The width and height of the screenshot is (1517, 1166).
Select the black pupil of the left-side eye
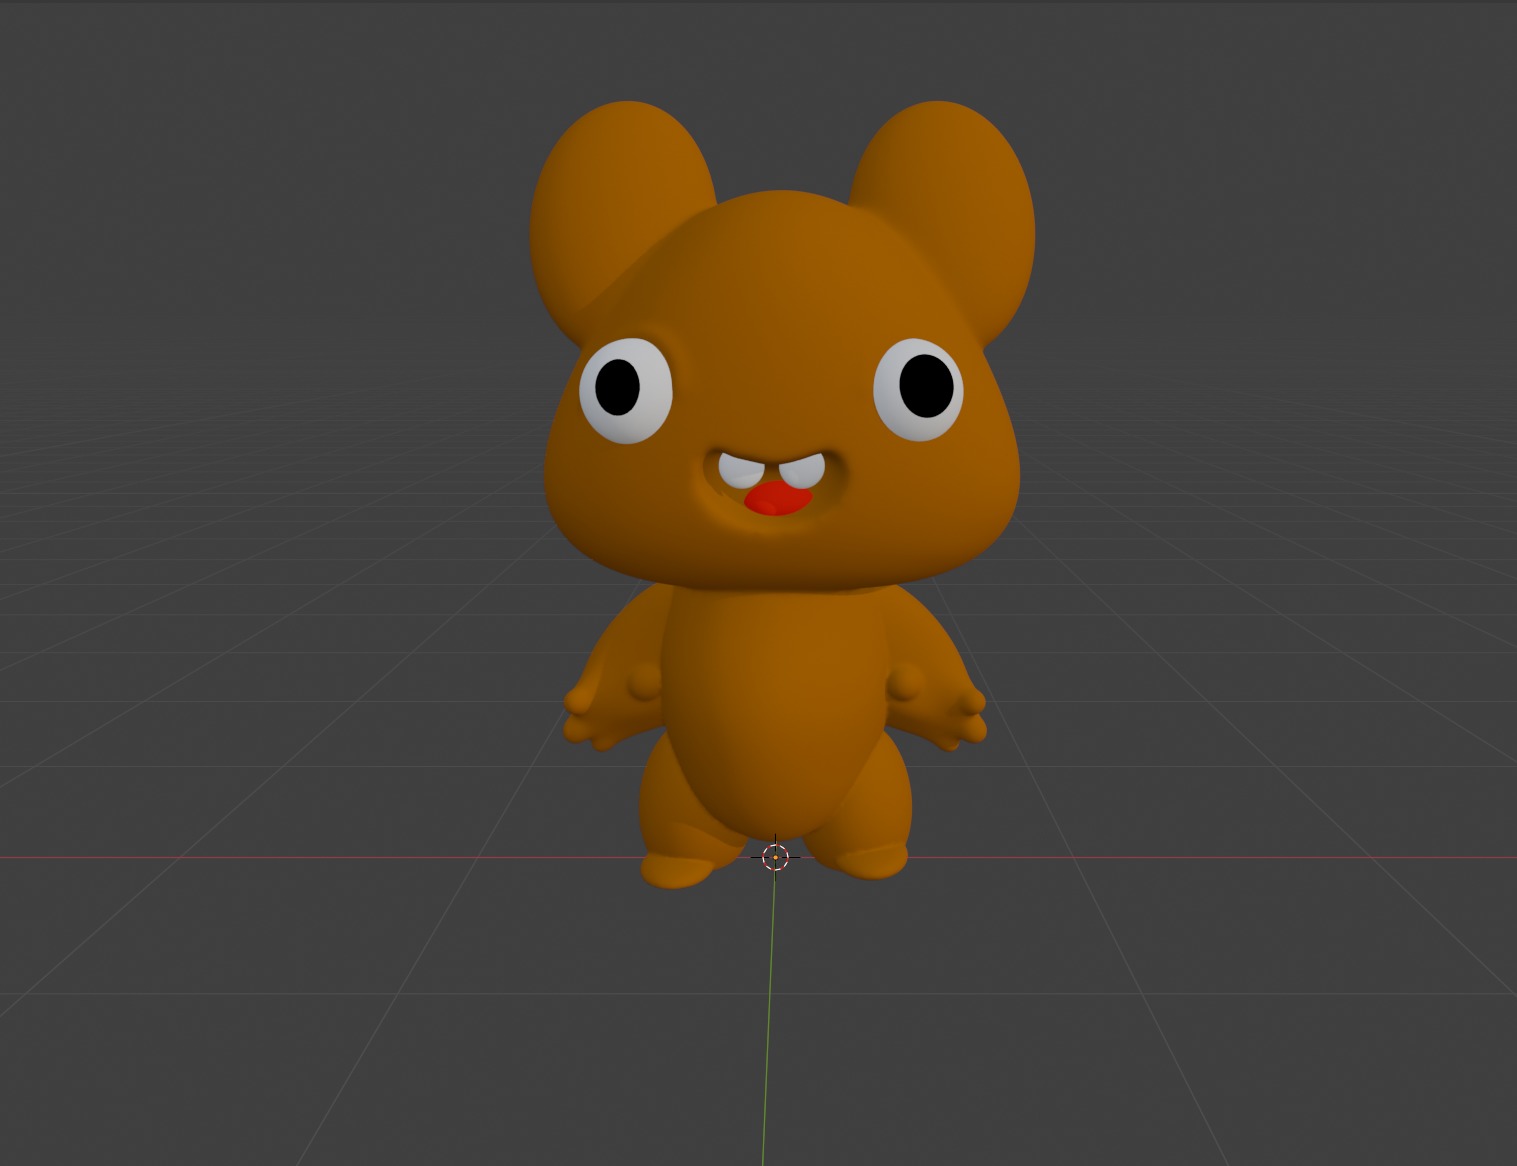pyautogui.click(x=617, y=387)
